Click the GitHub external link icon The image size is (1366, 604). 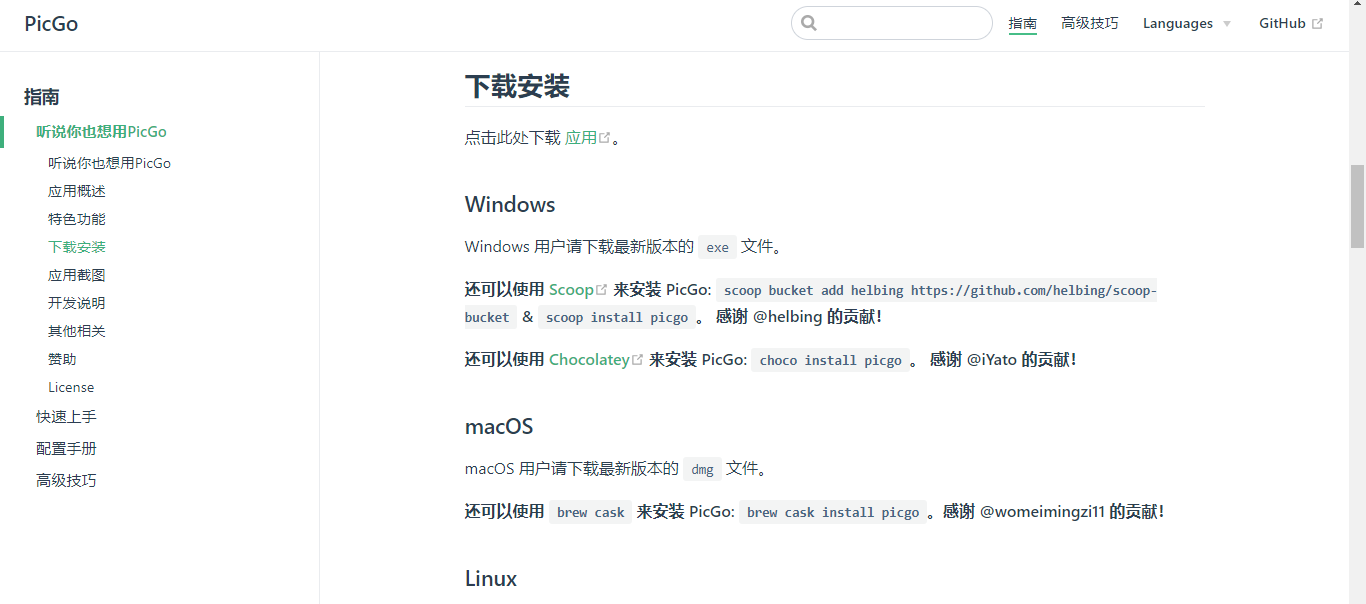(x=1317, y=24)
